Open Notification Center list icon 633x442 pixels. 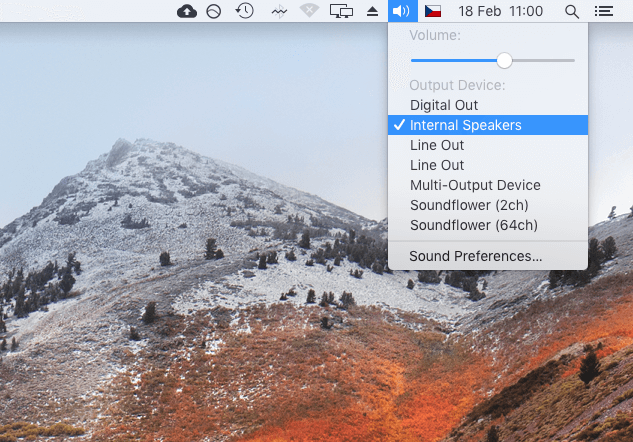click(x=603, y=11)
